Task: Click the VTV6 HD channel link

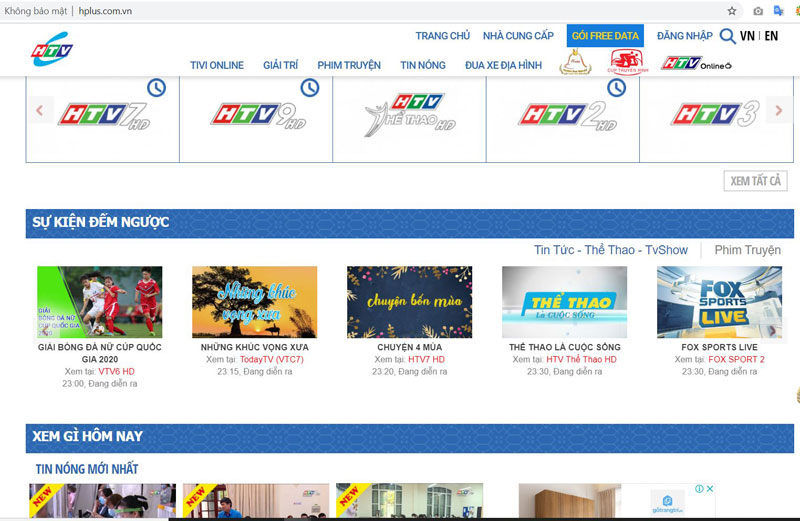Action: tap(116, 371)
